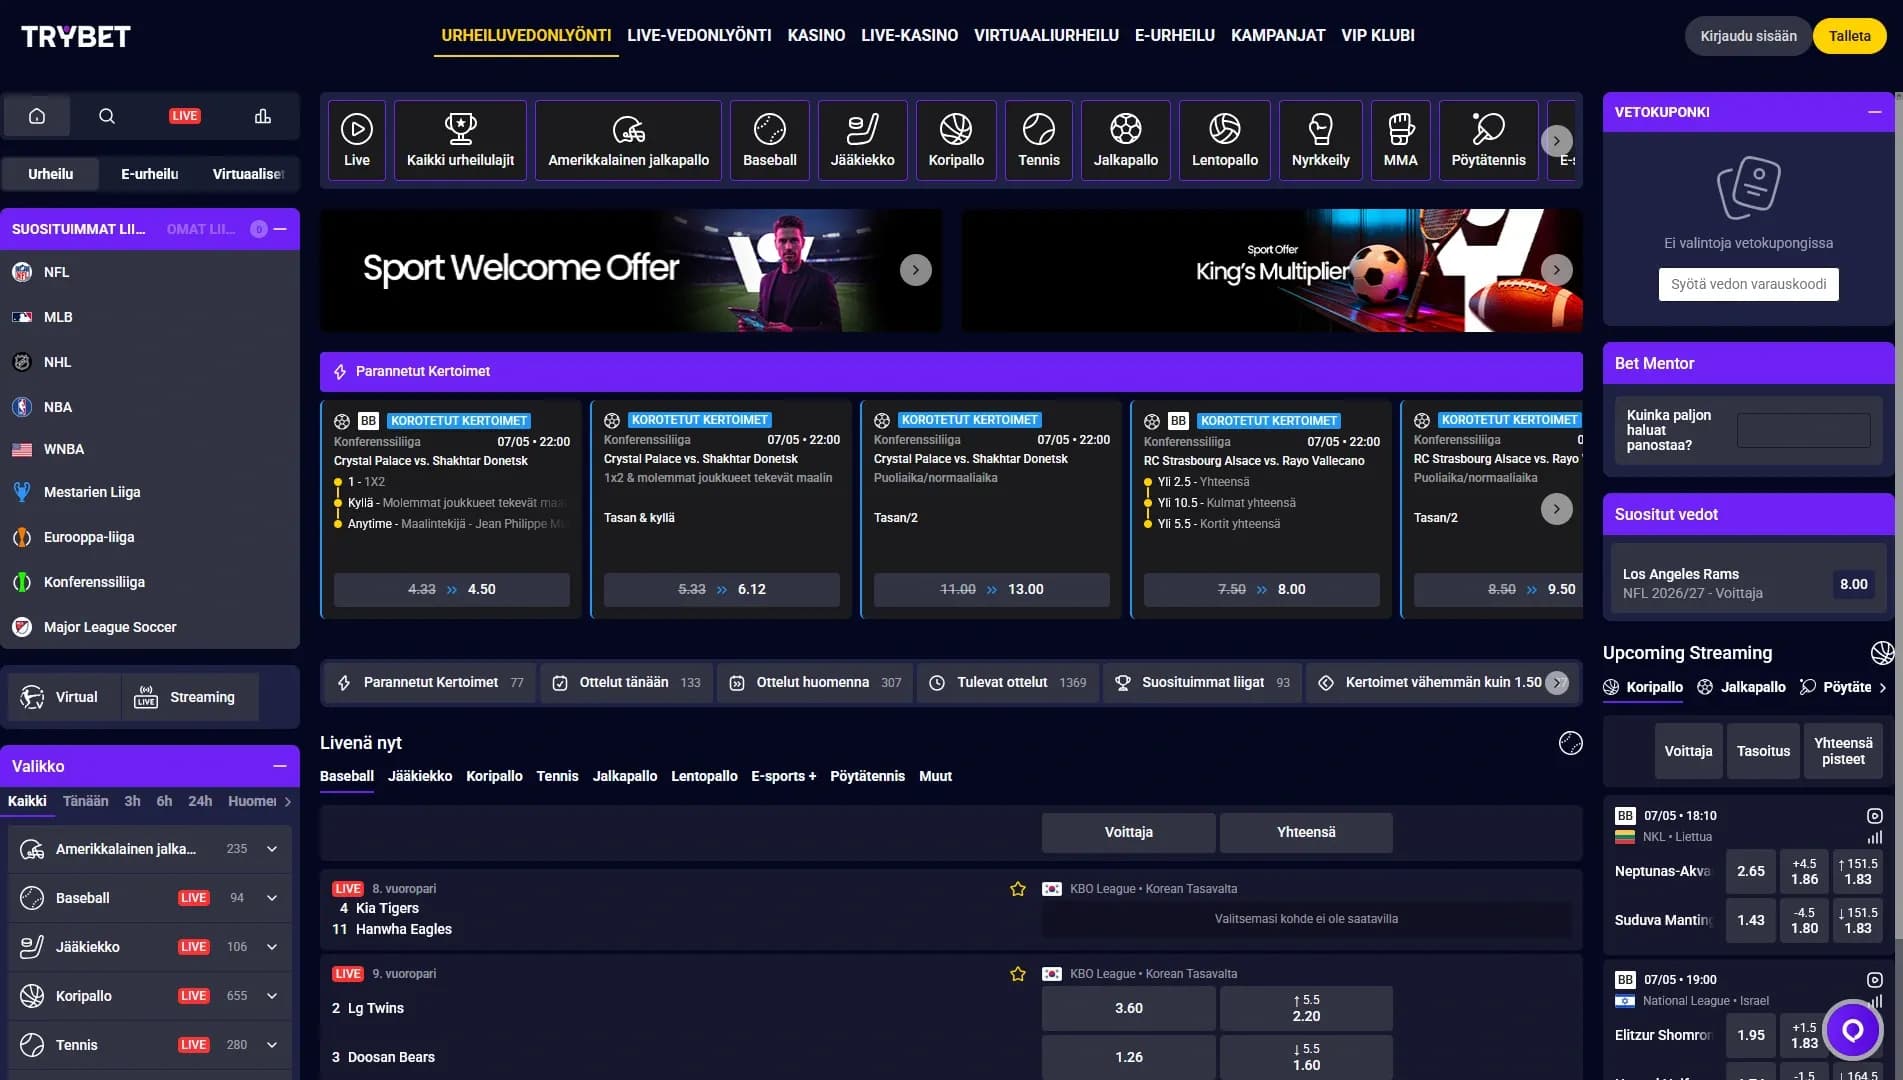Choose the Jalkapallo sport tile

[1126, 140]
